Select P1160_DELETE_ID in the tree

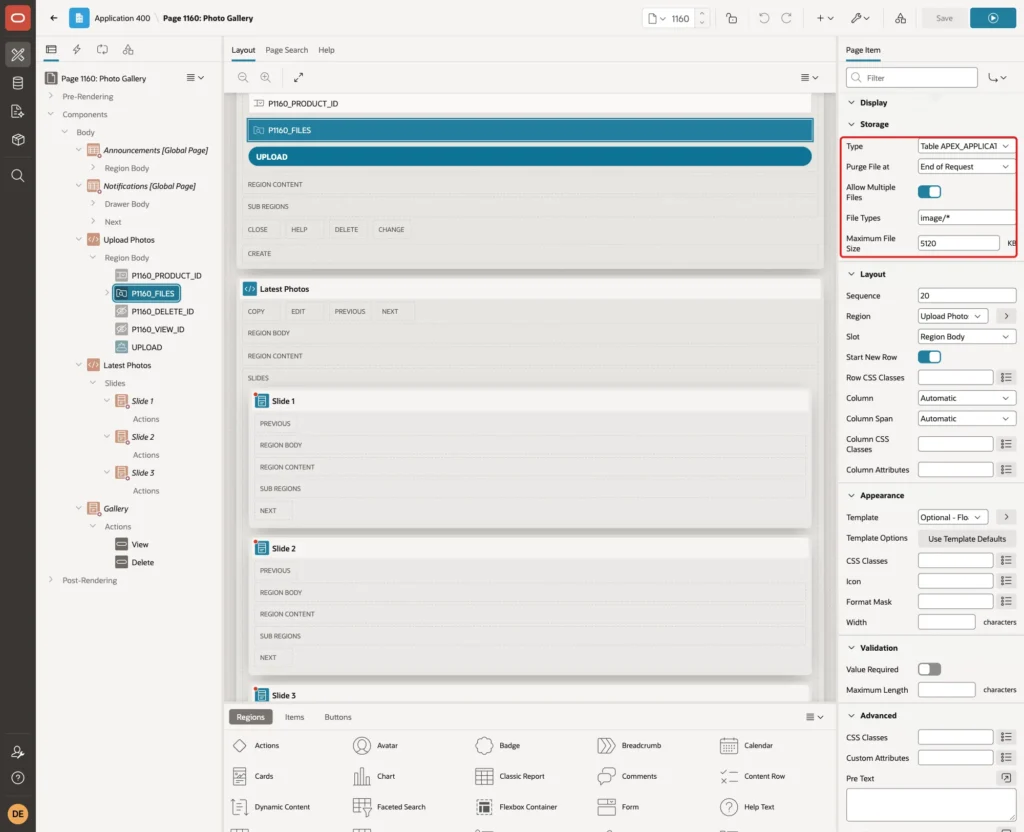pos(162,312)
